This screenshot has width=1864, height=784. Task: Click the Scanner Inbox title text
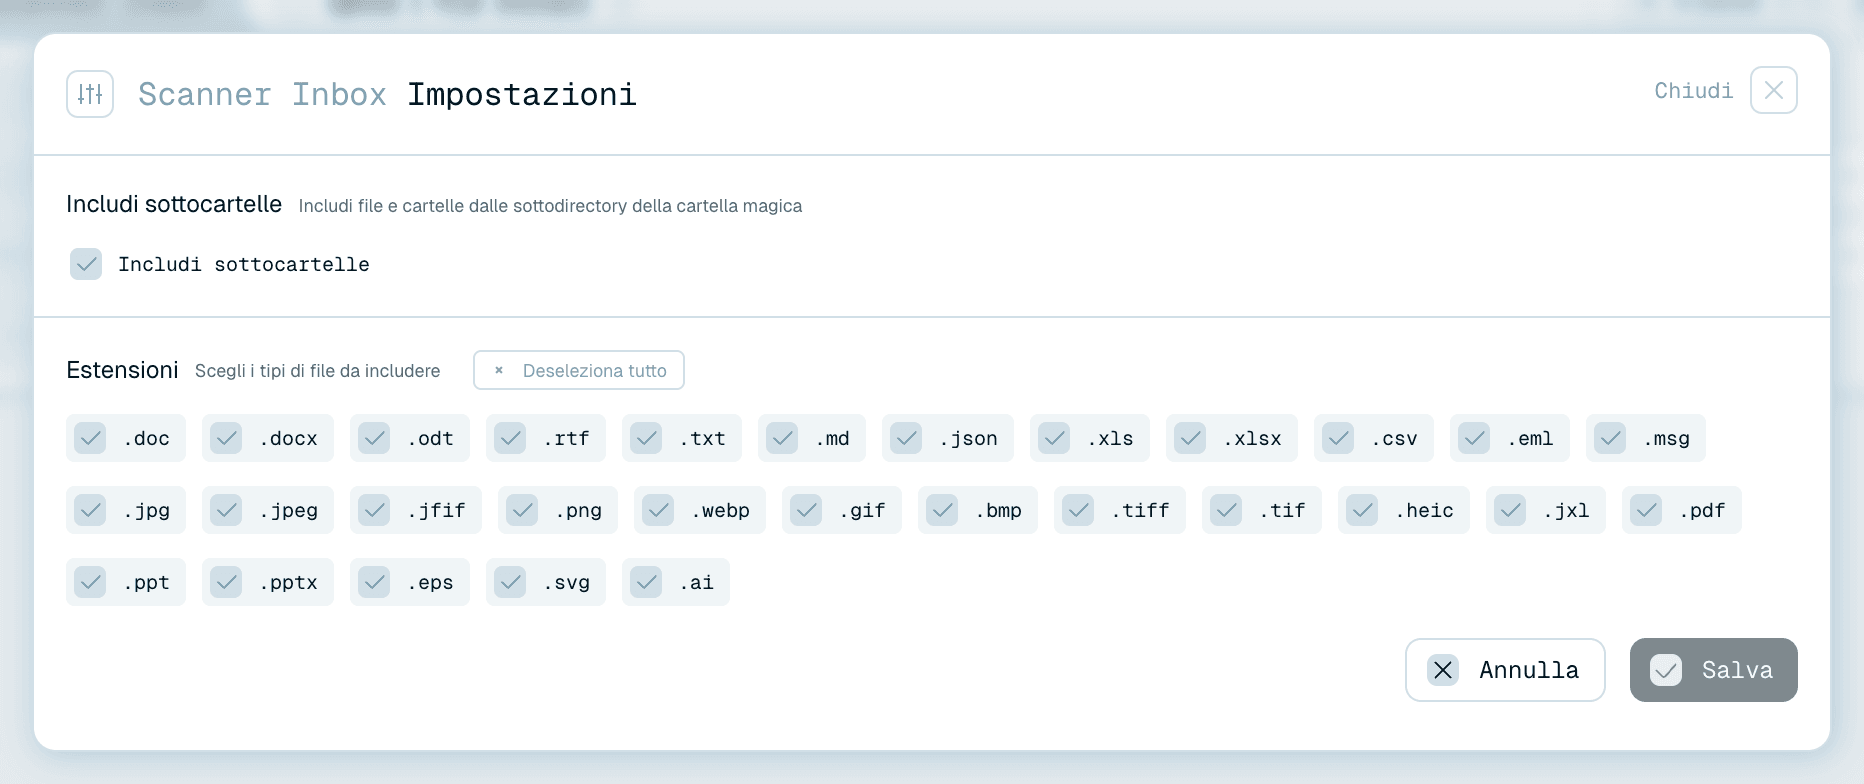(x=262, y=94)
